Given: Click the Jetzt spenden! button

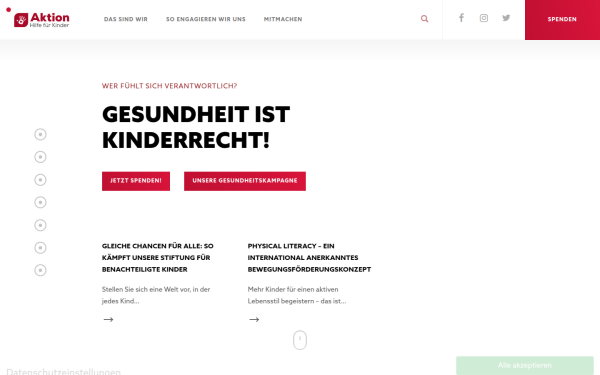Looking at the screenshot, I should [136, 181].
